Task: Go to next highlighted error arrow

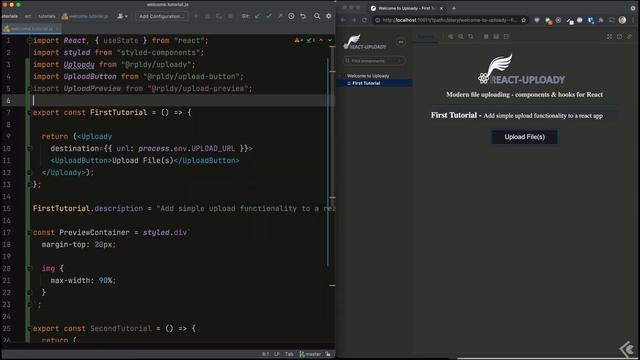Action: click(x=330, y=40)
